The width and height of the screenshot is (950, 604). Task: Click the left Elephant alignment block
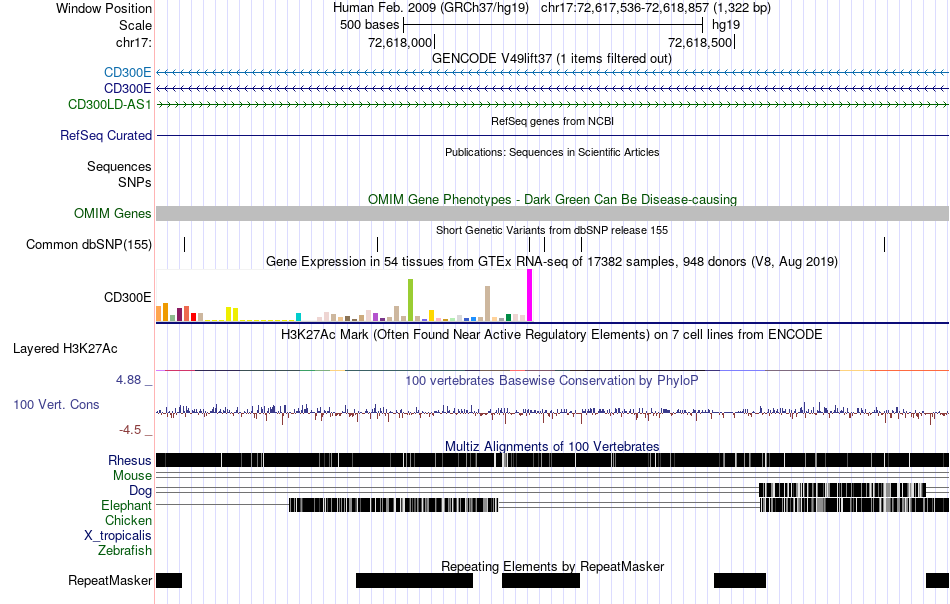(393, 505)
